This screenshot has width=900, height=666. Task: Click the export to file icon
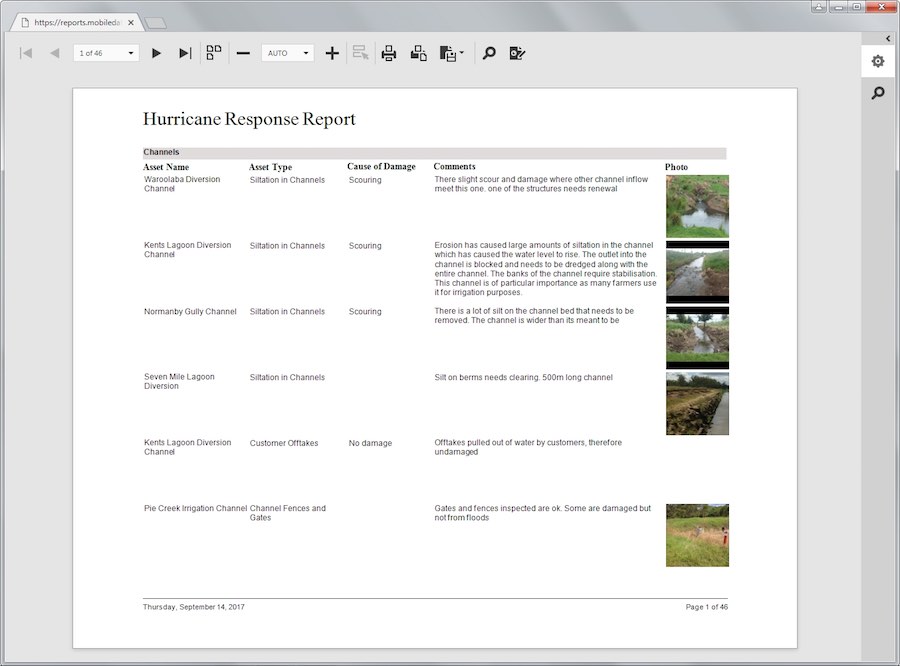[x=448, y=53]
